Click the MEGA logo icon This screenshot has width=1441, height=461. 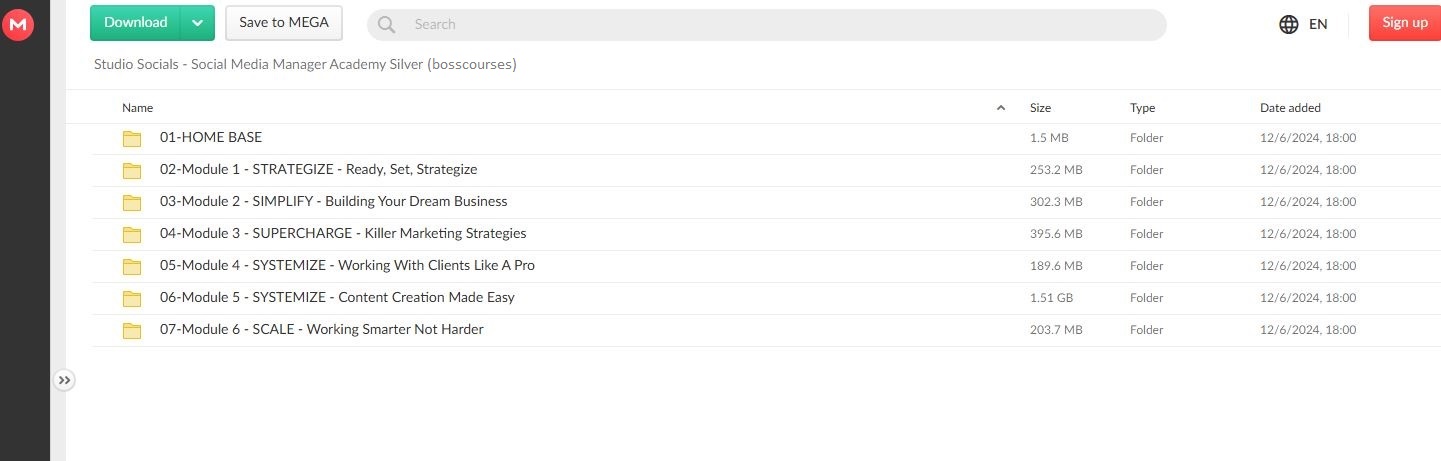coord(18,24)
